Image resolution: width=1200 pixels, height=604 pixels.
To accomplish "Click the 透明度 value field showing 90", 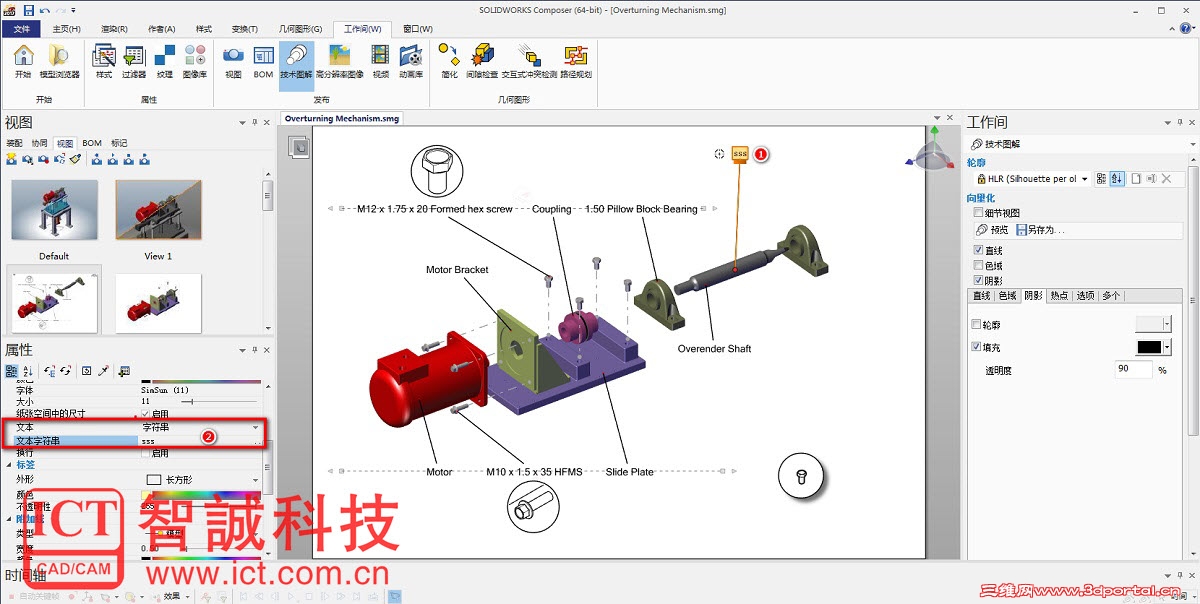I will pos(1134,369).
